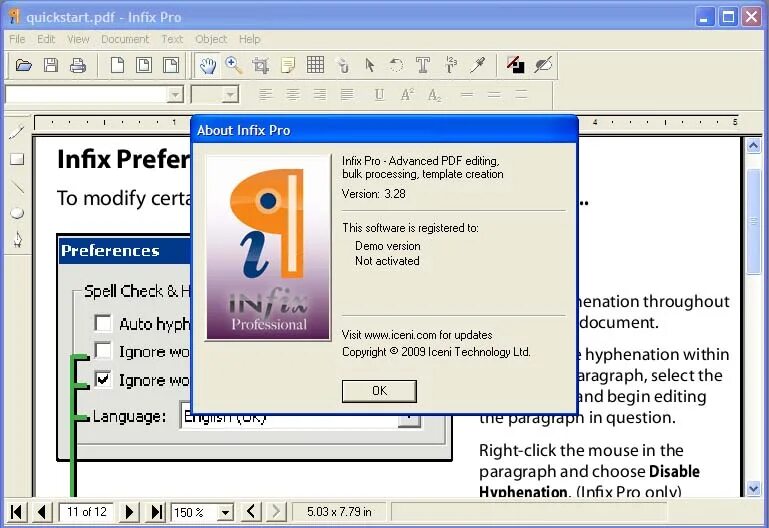This screenshot has width=769, height=528.
Task: Click the Open file folder icon
Action: [24, 65]
